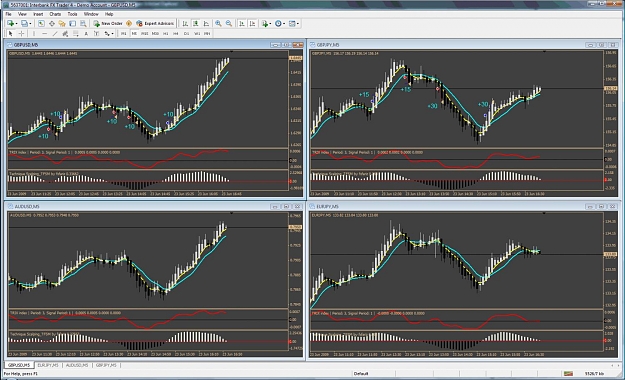
Task: Set timeframe to D1
Action: [x=186, y=34]
